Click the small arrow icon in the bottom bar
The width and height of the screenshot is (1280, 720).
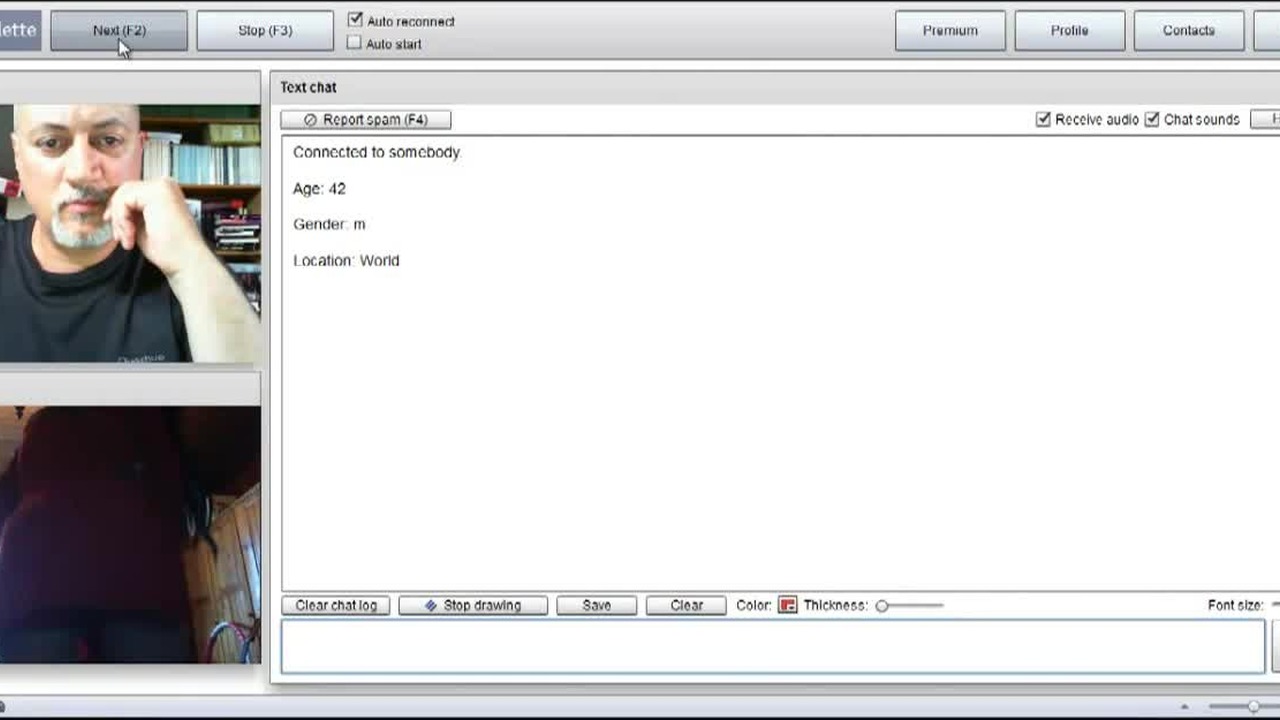tap(1185, 707)
